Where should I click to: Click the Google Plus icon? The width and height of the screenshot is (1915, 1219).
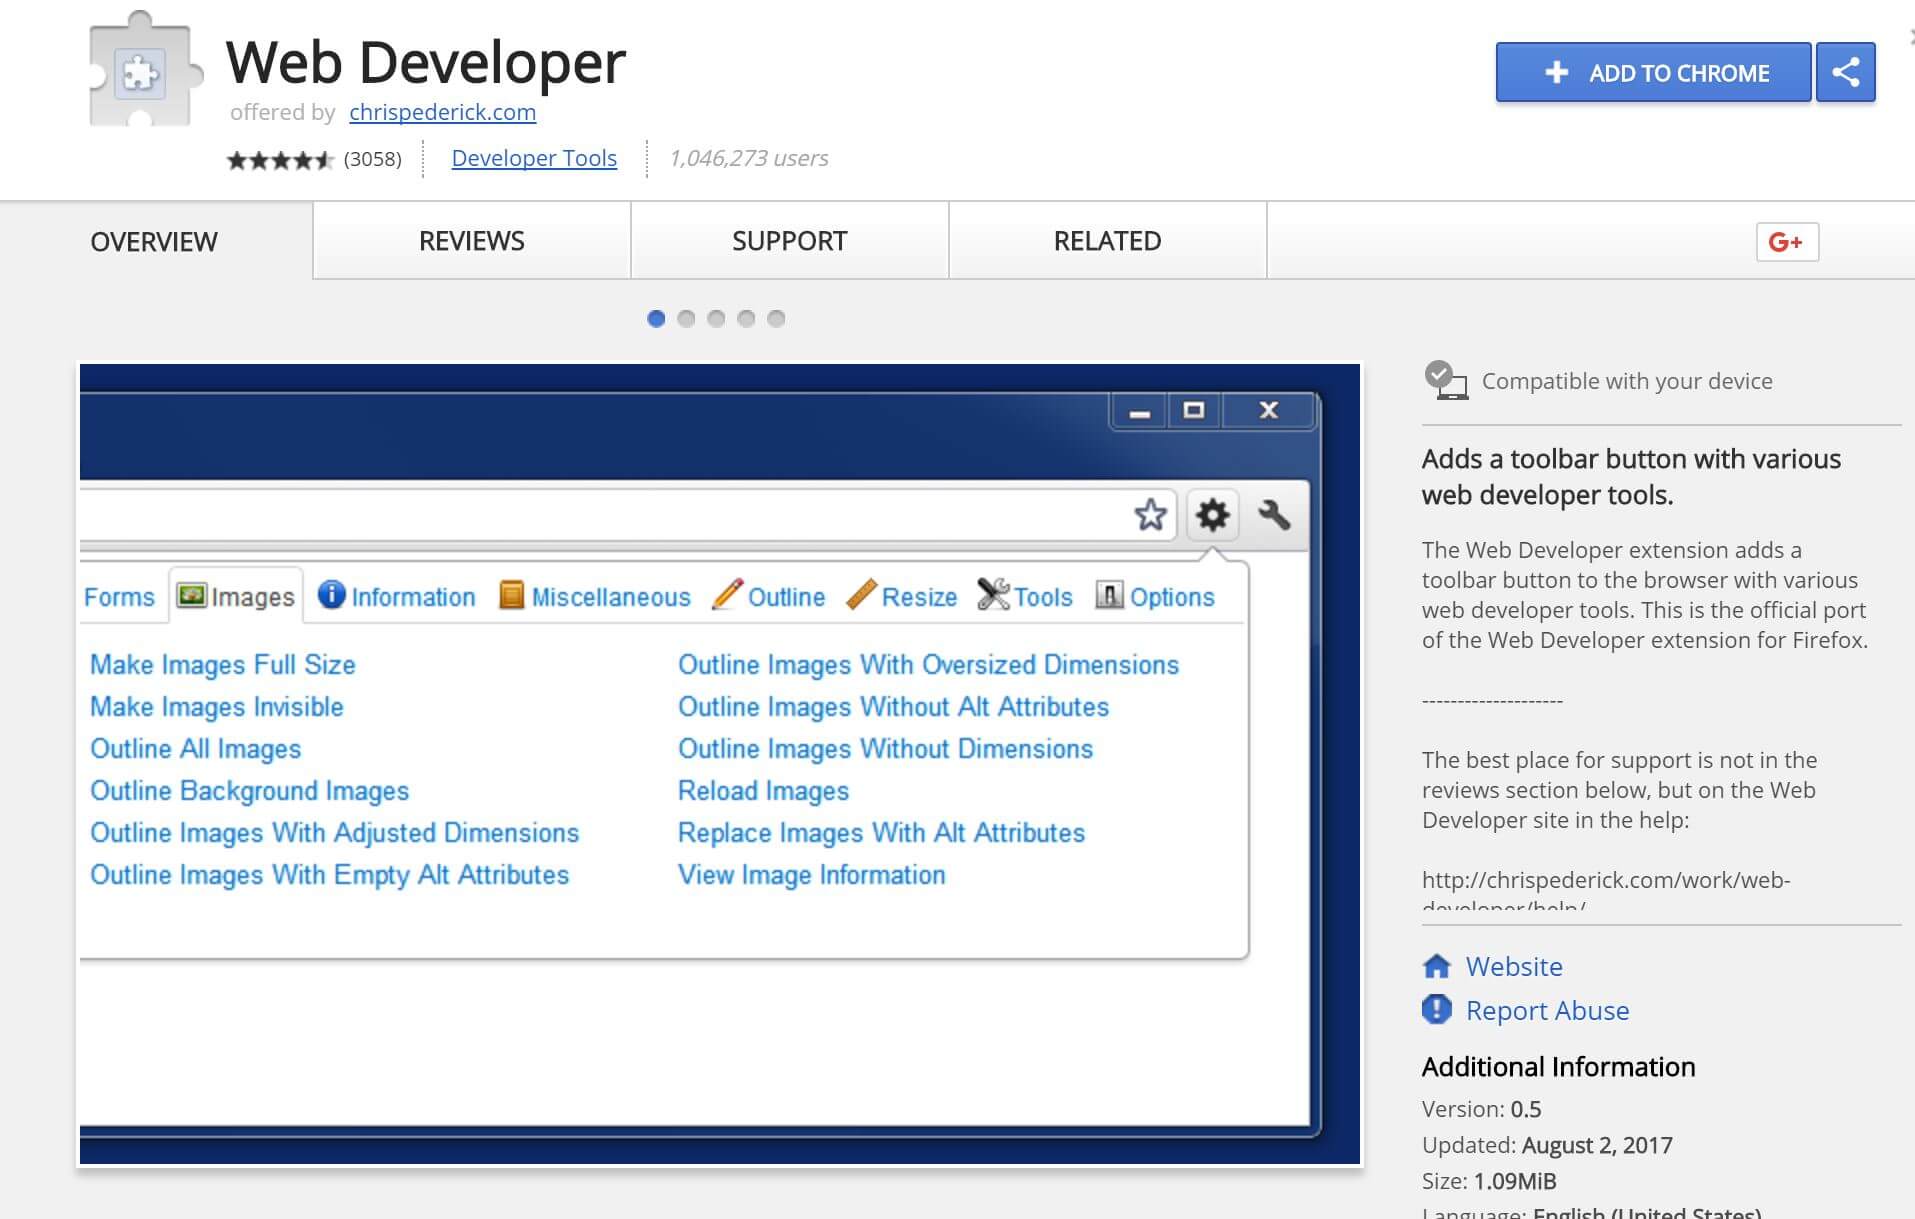(1786, 242)
